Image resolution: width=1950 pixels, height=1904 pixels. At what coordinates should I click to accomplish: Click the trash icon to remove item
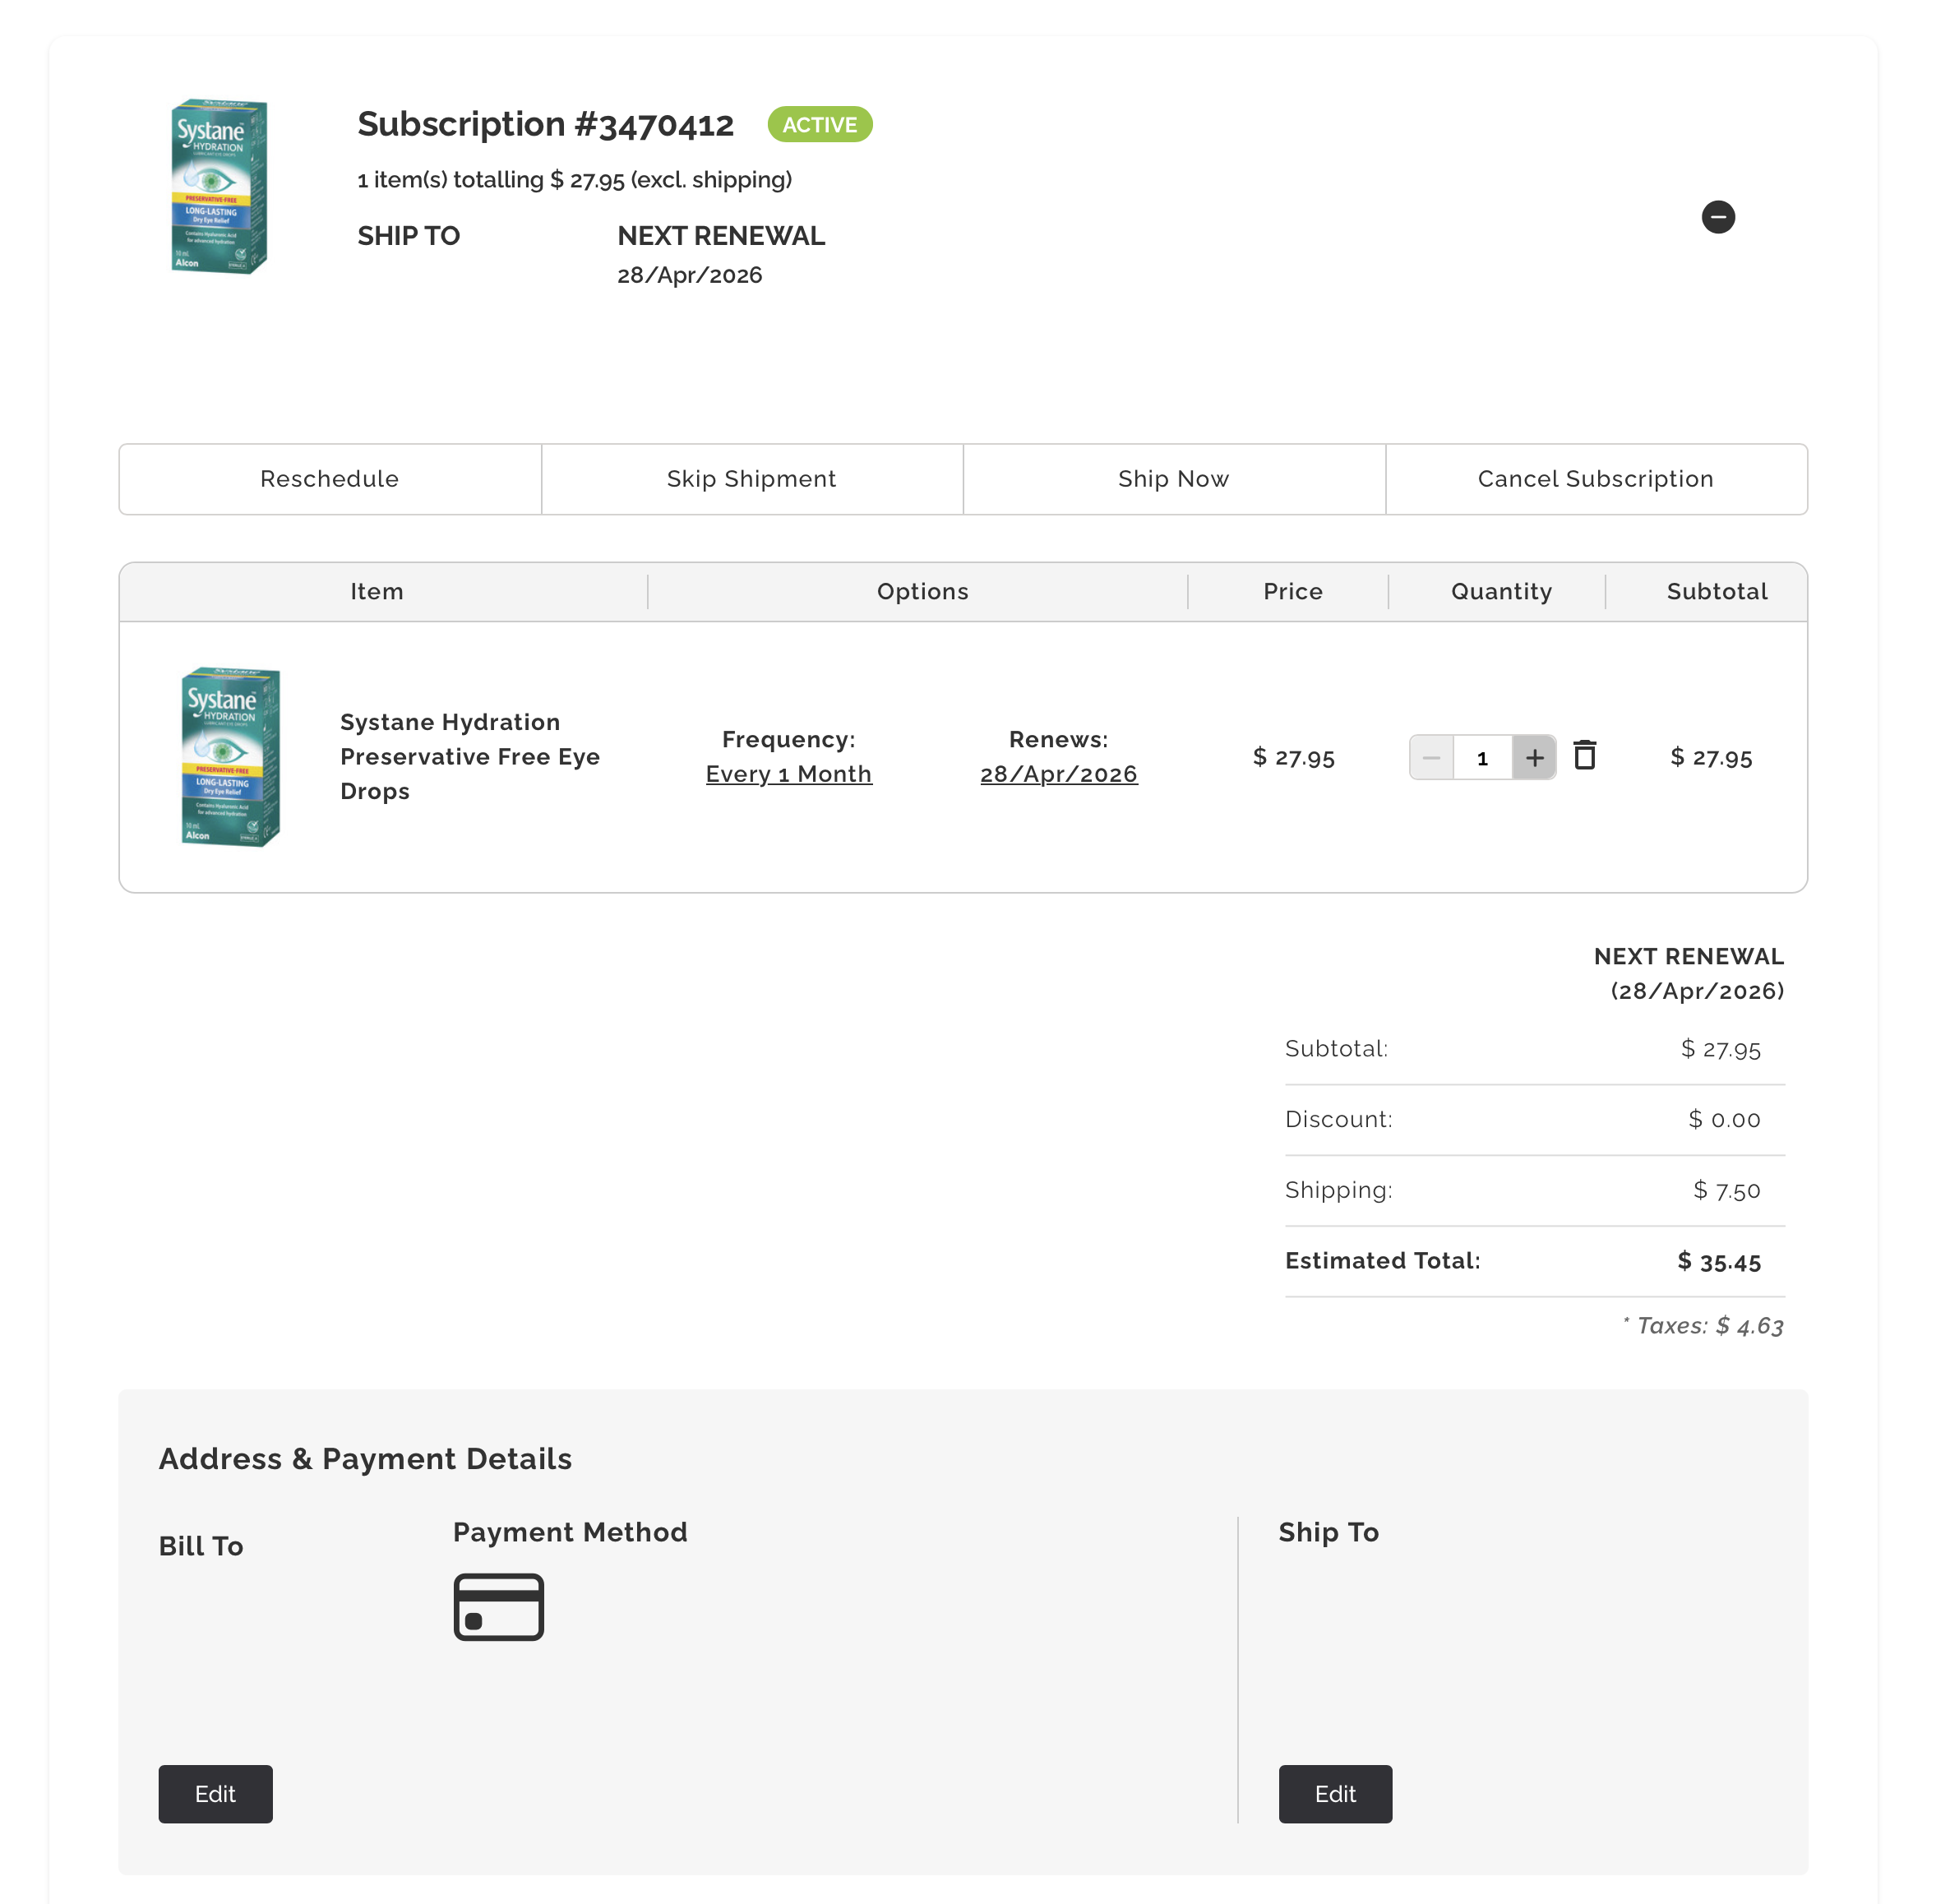[x=1584, y=756]
